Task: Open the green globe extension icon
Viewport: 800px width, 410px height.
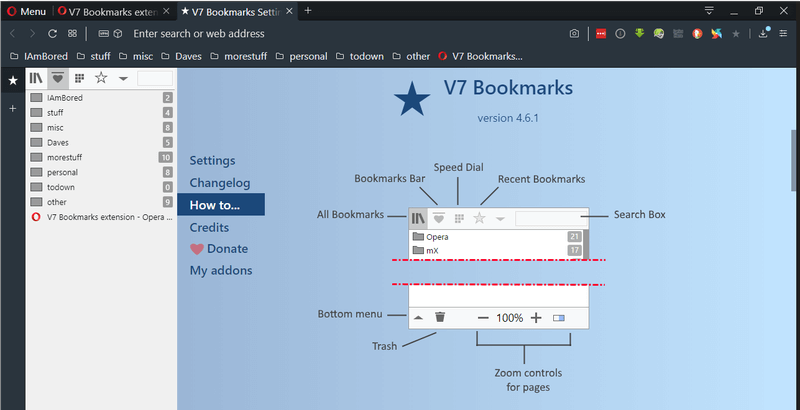Action: pyautogui.click(x=659, y=34)
